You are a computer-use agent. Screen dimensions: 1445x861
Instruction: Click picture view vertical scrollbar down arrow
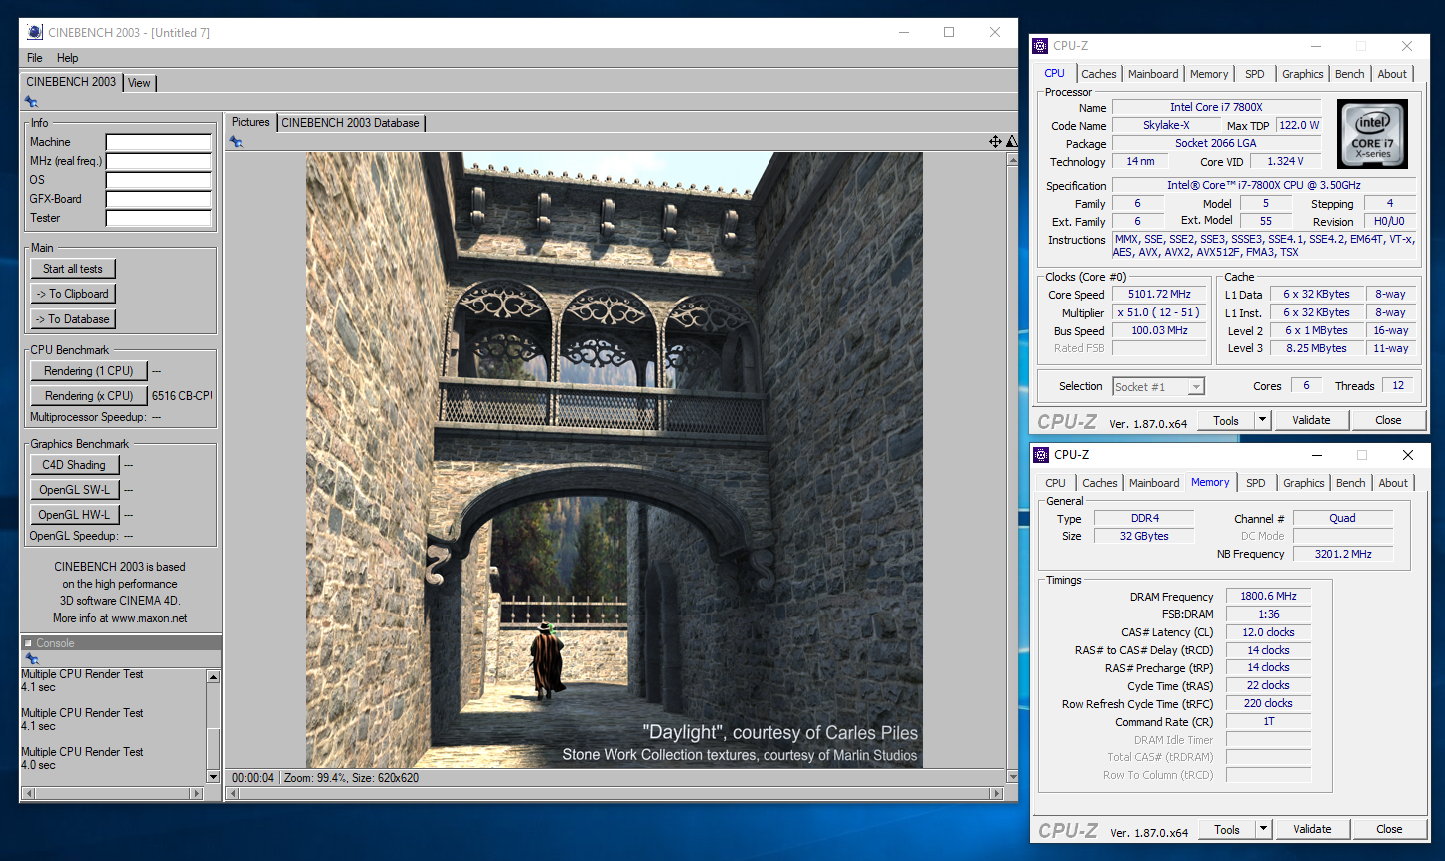1011,777
